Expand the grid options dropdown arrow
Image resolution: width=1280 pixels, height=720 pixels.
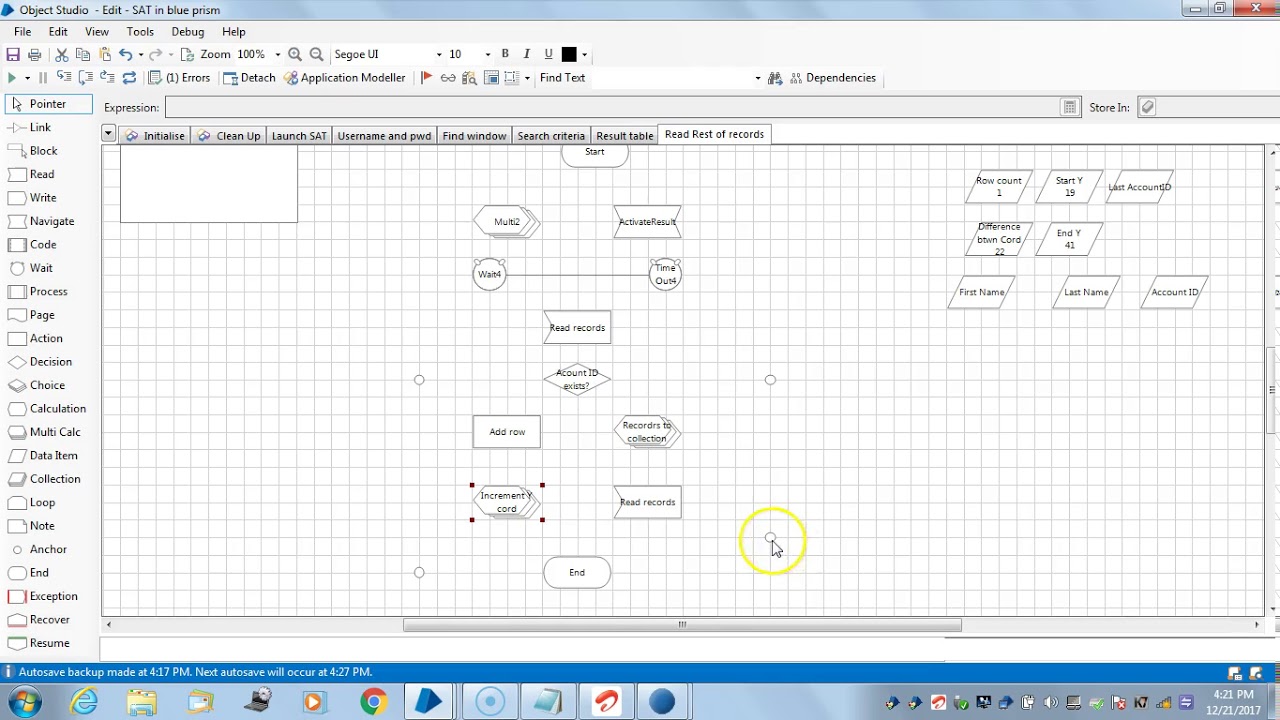(x=527, y=78)
